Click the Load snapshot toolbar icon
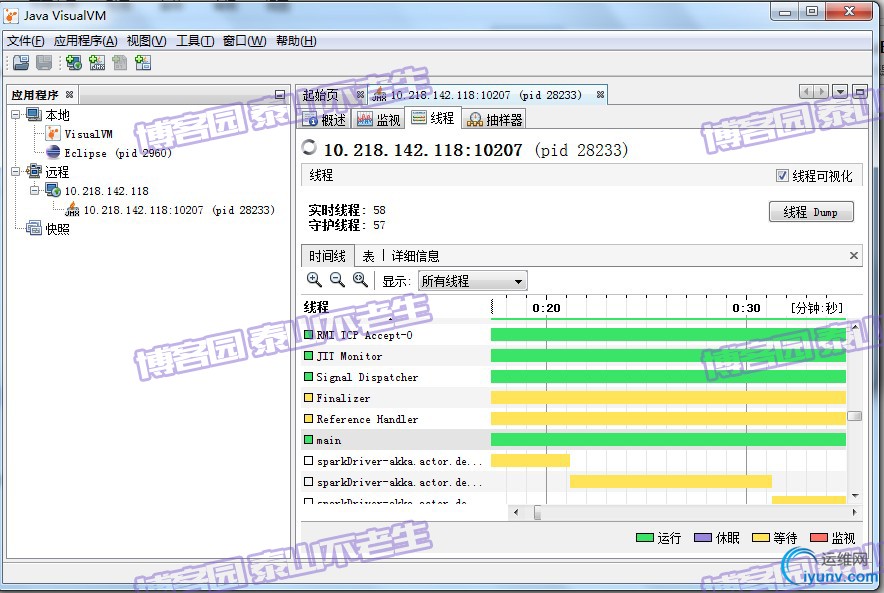Image resolution: width=884 pixels, height=593 pixels. coord(21,63)
